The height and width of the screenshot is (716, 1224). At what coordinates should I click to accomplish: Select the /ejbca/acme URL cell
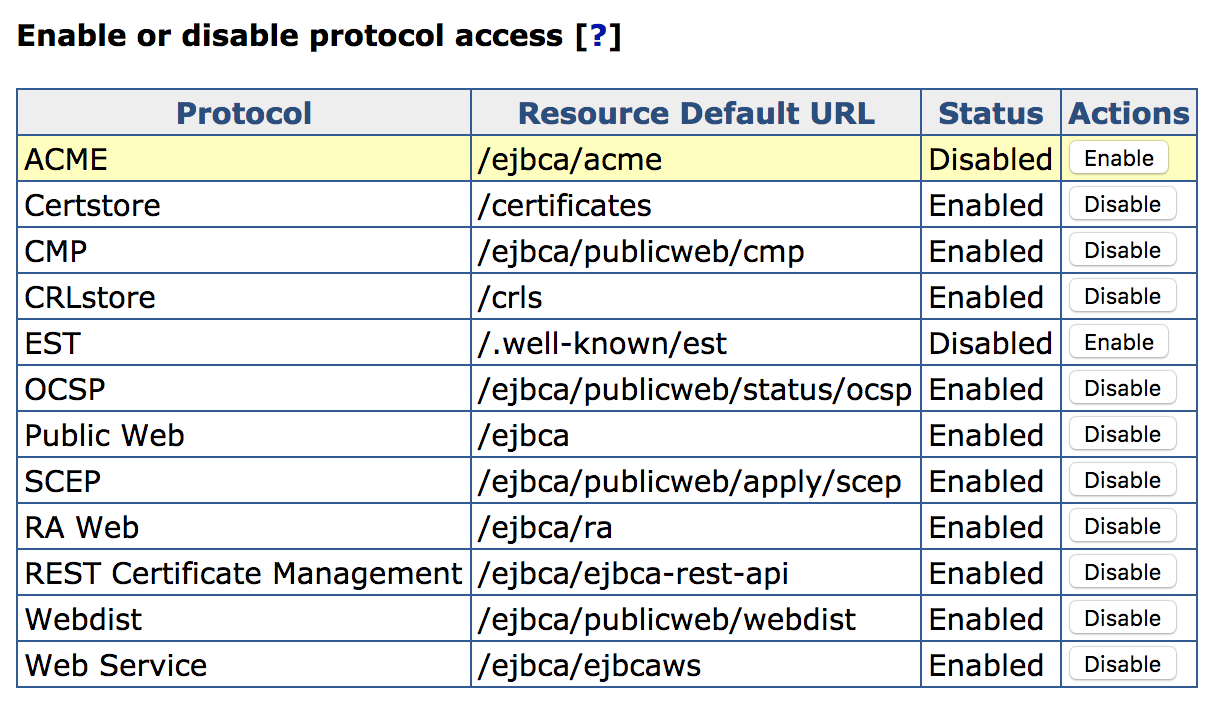pos(570,160)
